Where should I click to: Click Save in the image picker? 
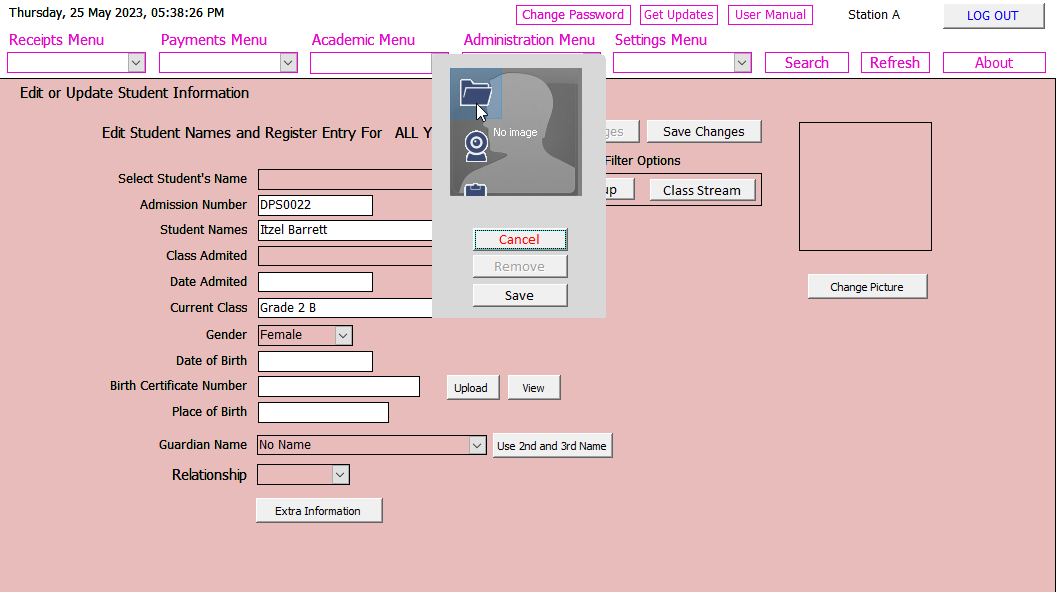(519, 296)
